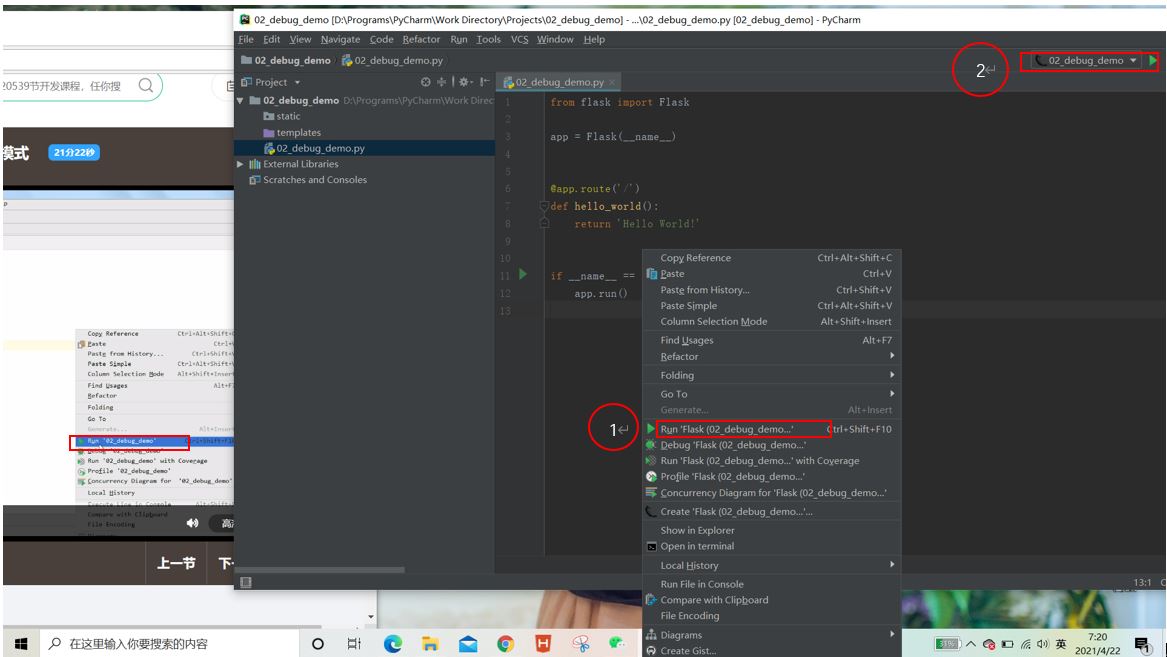Choose Paste from the context menu
Viewport: 1167px width, 657px height.
772,274
